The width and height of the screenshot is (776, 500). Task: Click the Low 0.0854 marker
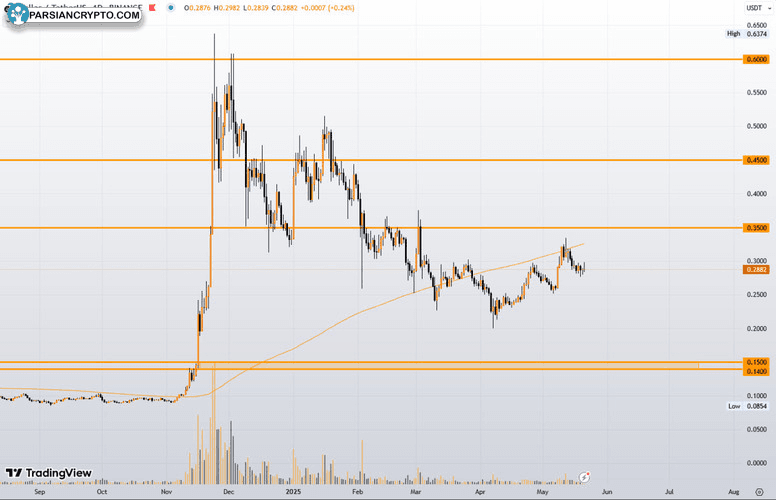pos(748,406)
